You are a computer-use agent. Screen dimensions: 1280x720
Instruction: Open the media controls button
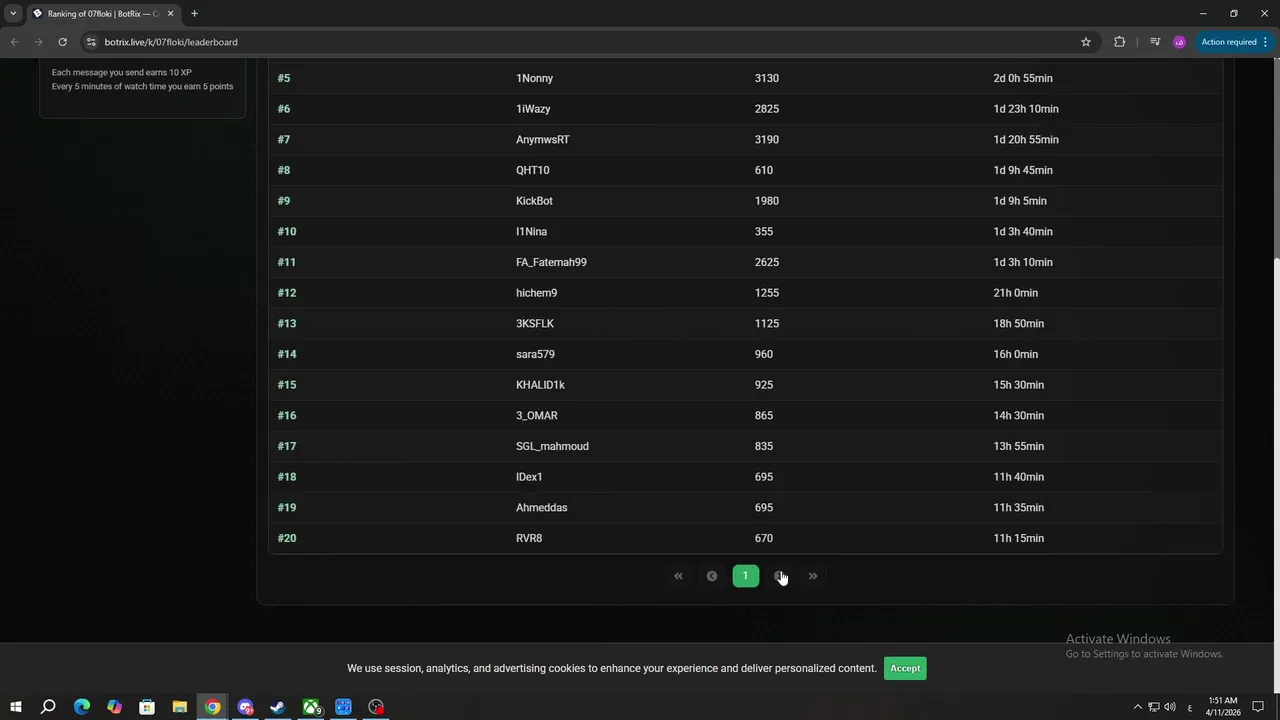coord(1155,42)
